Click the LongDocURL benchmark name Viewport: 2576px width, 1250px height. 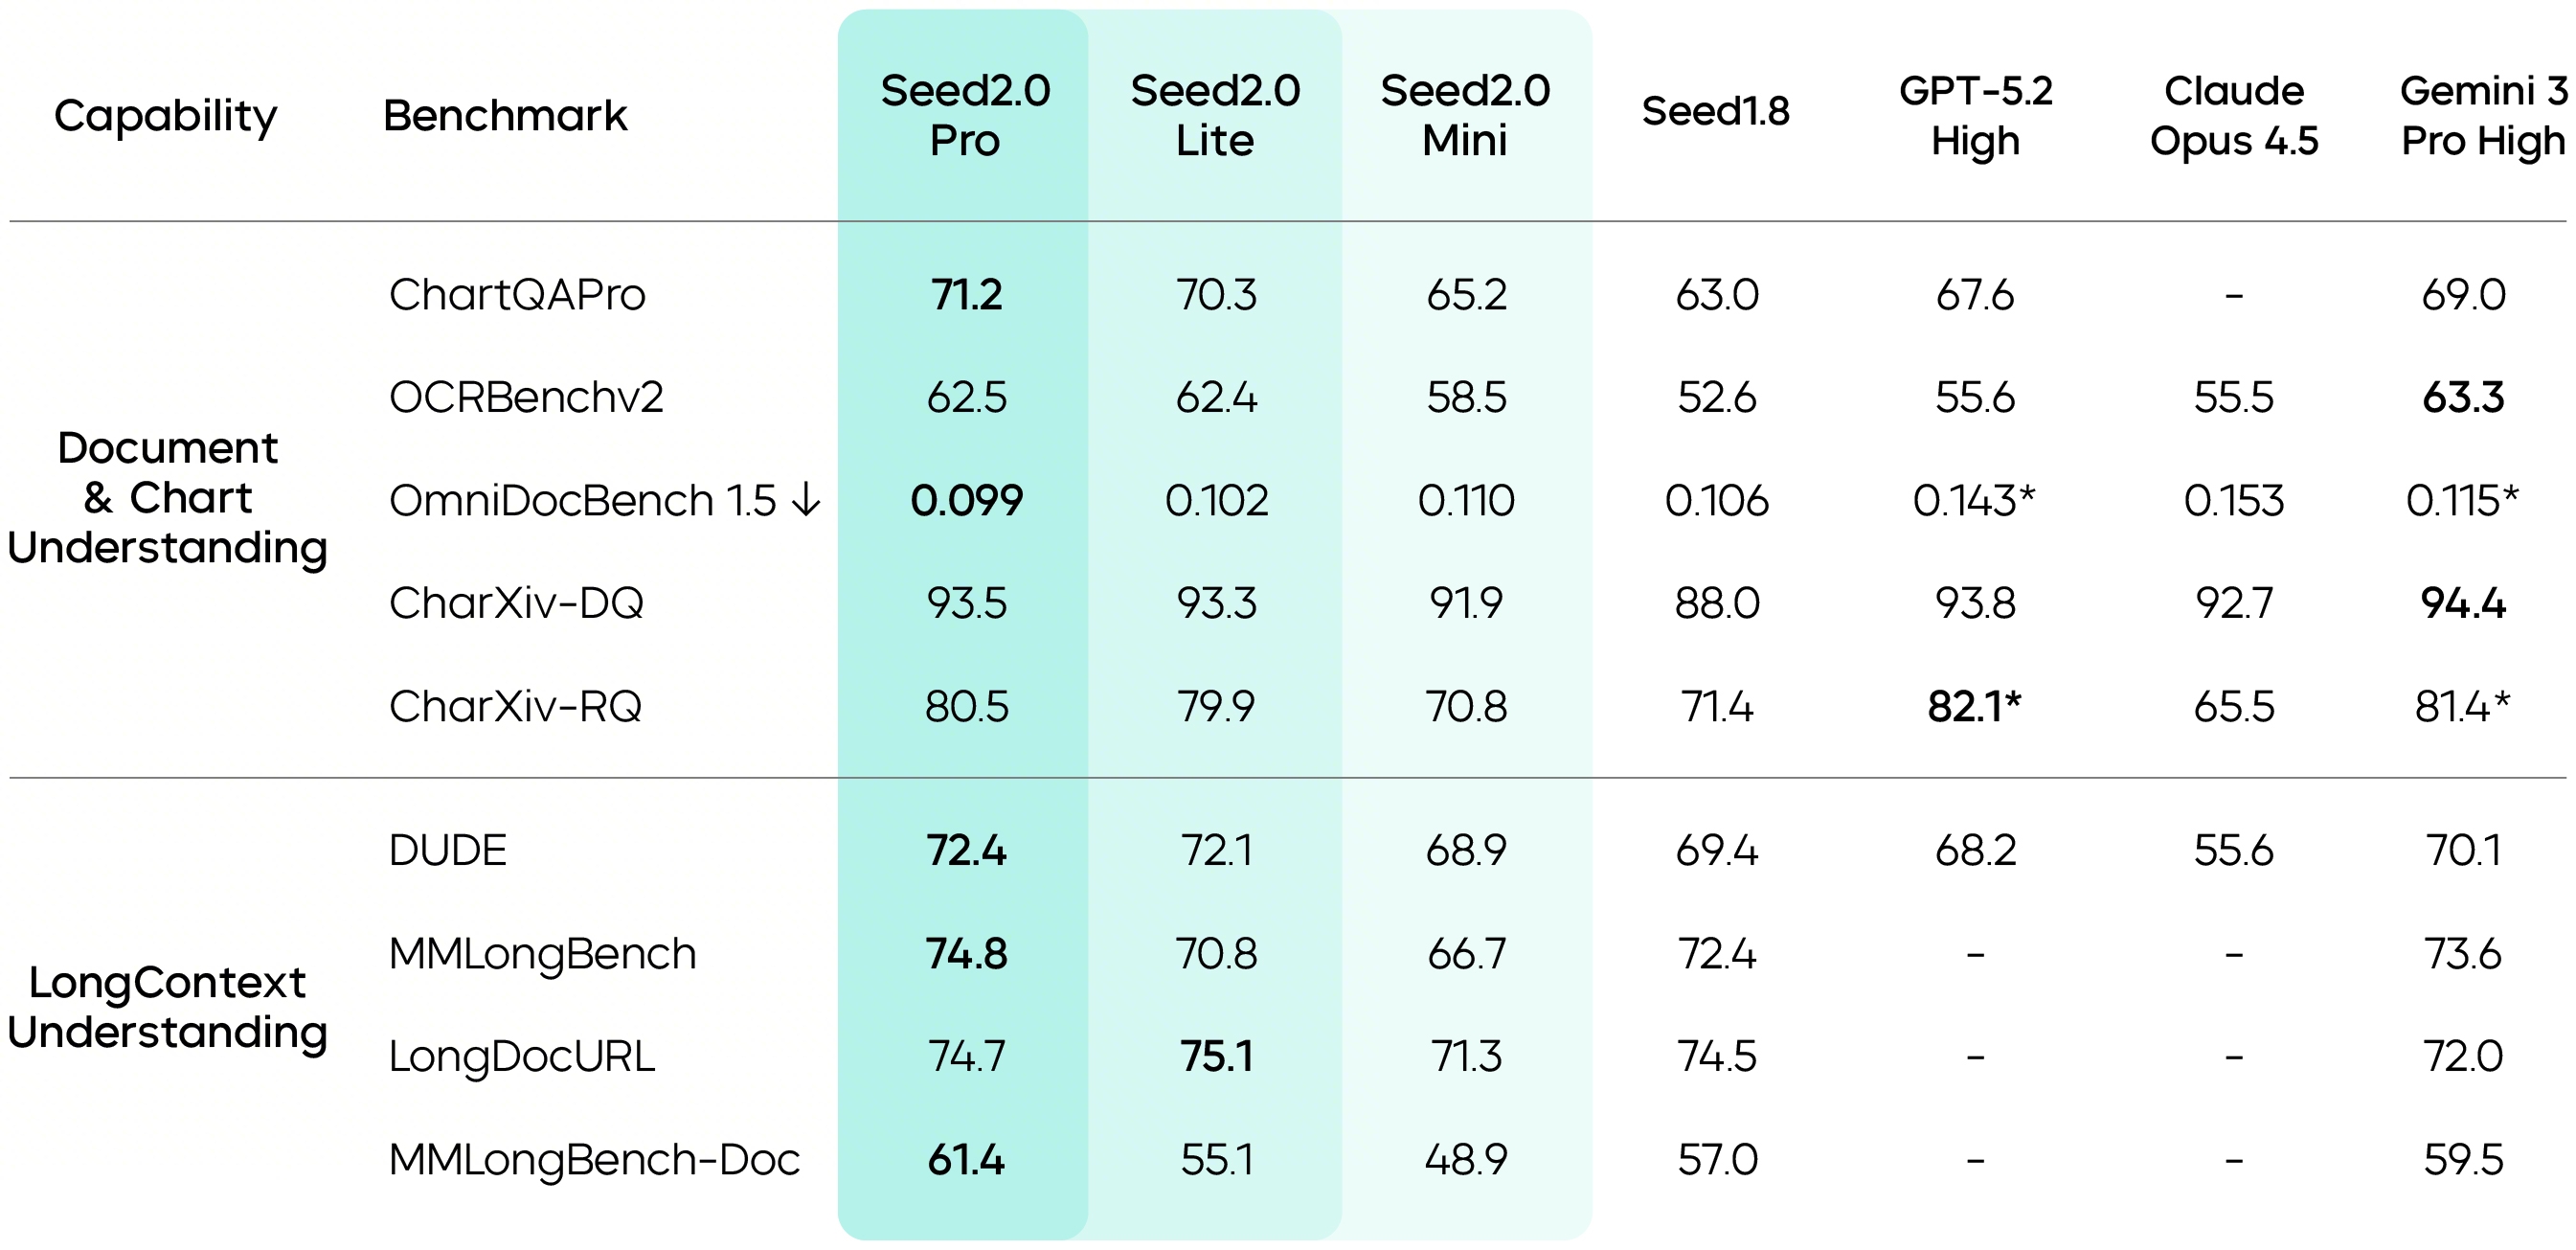521,1057
